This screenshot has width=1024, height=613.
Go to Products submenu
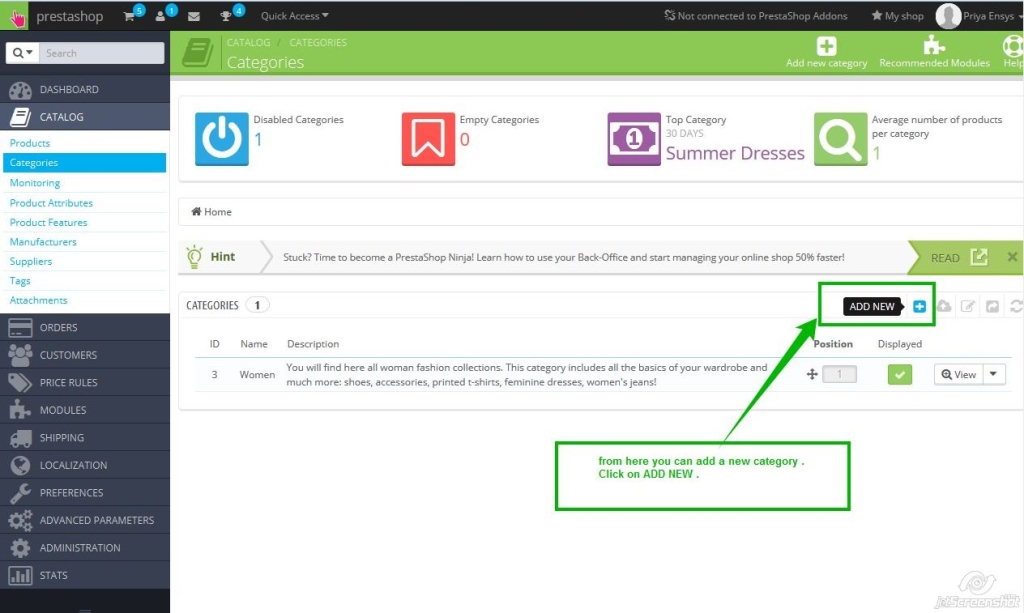click(29, 143)
